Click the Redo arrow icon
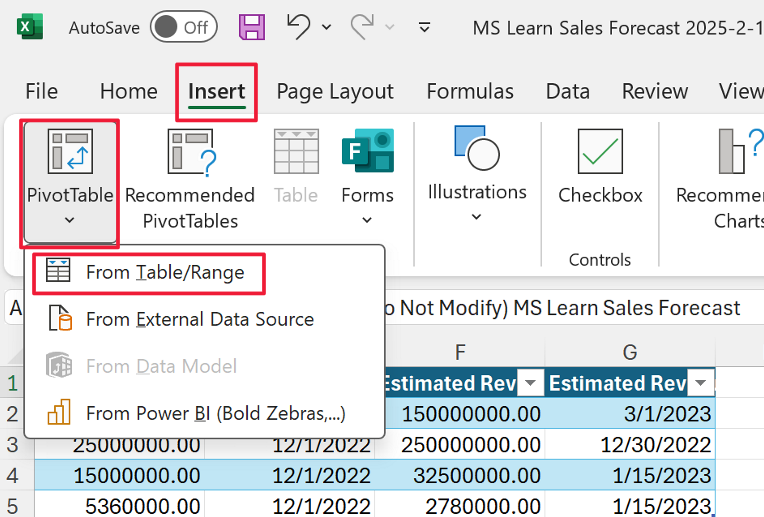 pos(362,27)
